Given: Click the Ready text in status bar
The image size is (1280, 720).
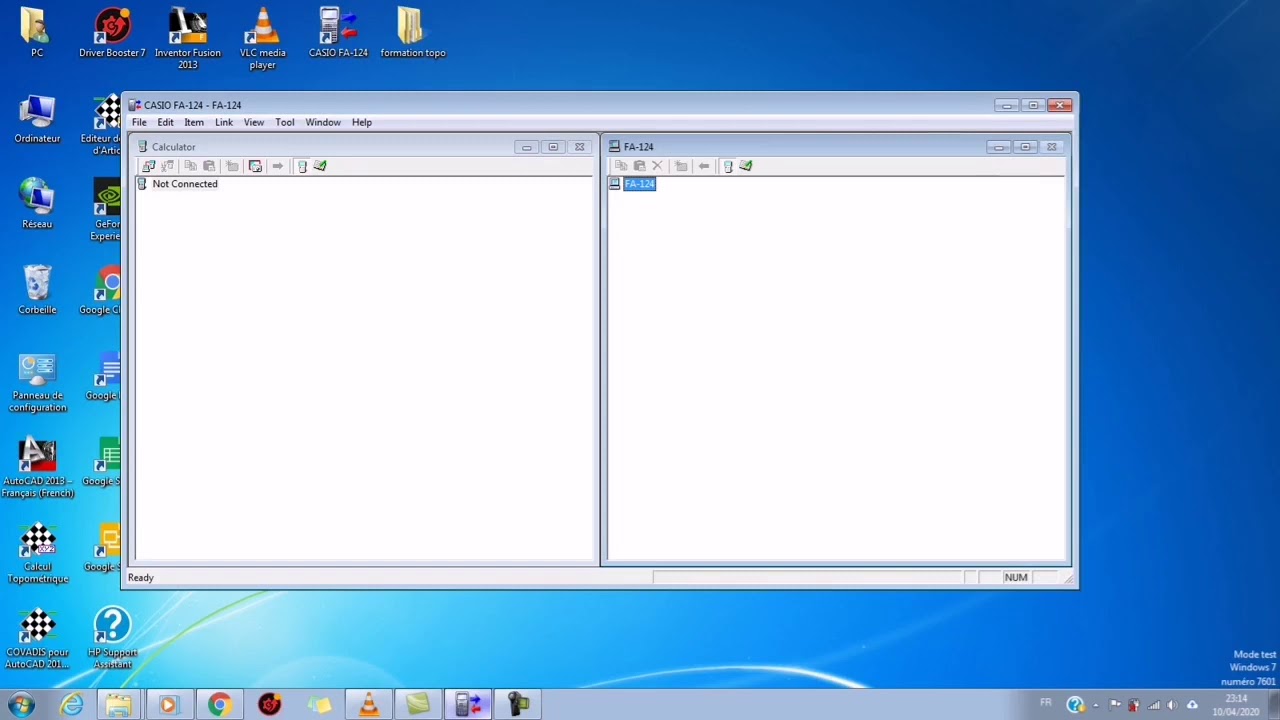Looking at the screenshot, I should tap(141, 577).
